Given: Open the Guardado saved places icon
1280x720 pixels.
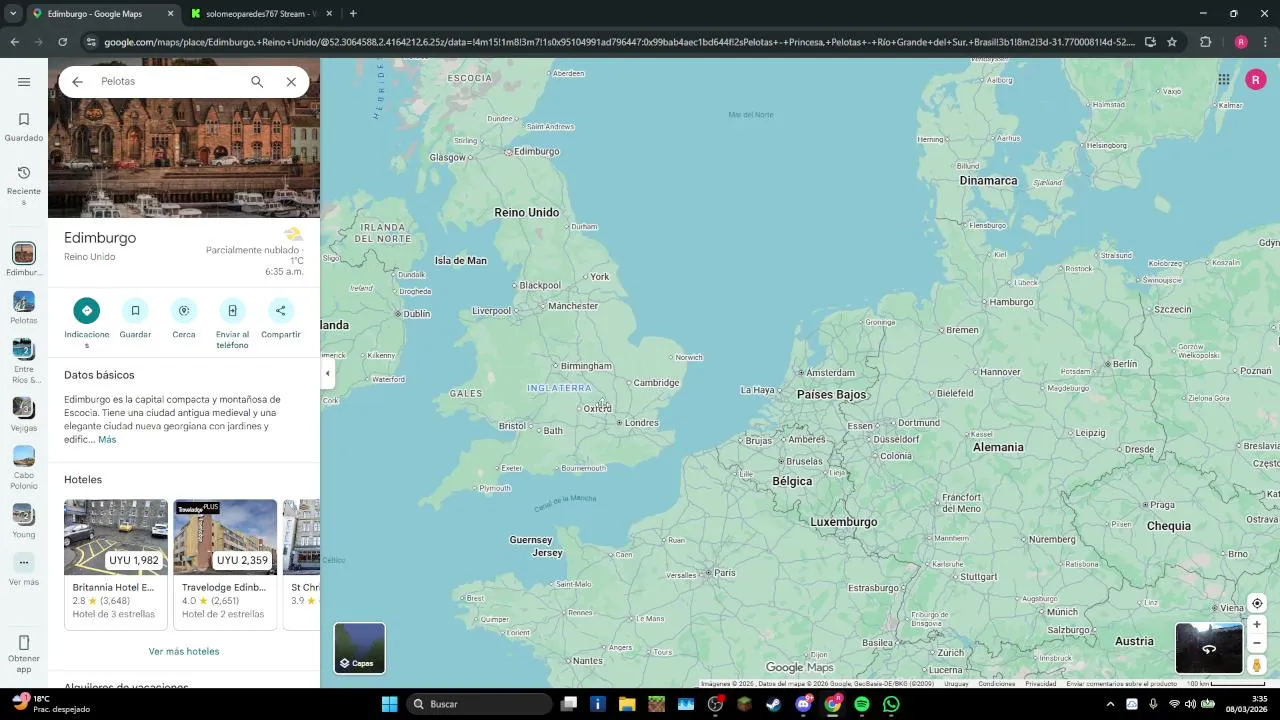Looking at the screenshot, I should [24, 119].
